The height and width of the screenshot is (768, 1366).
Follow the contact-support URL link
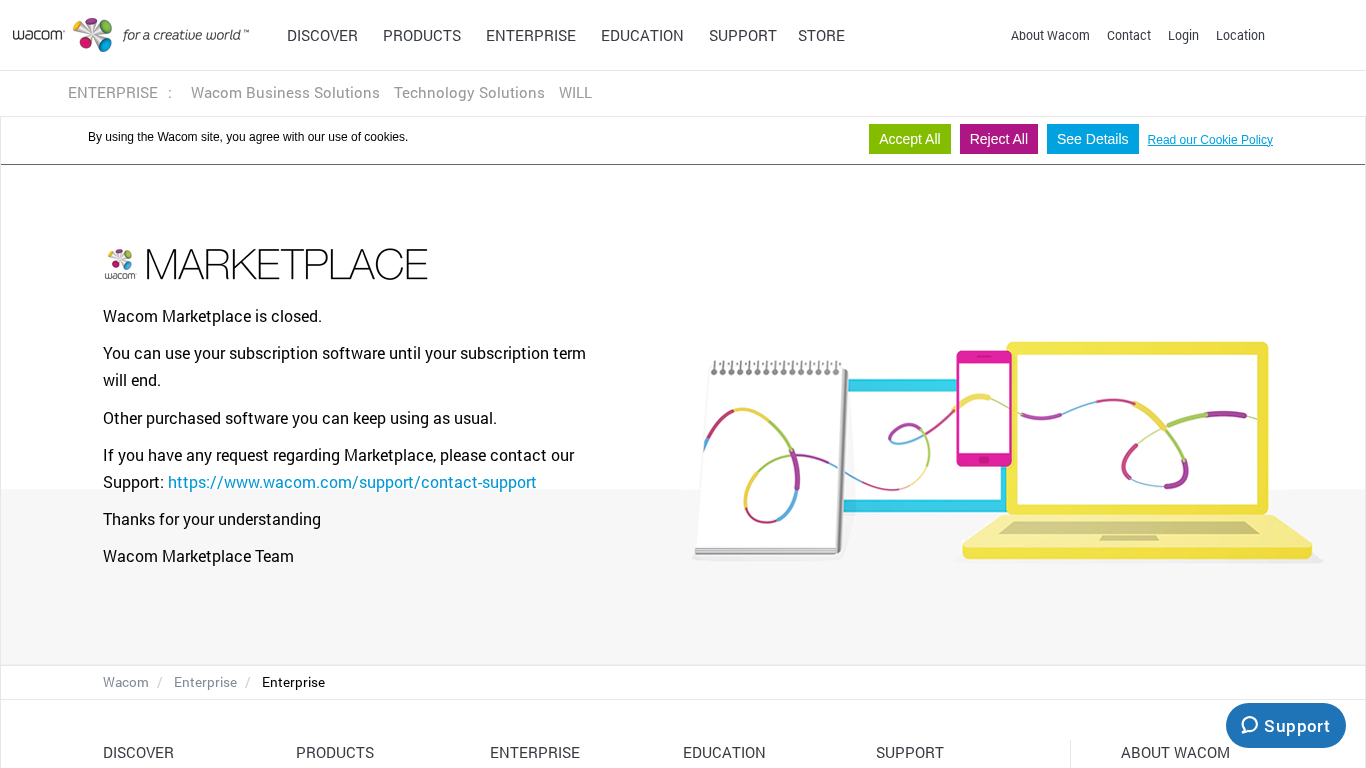click(352, 482)
